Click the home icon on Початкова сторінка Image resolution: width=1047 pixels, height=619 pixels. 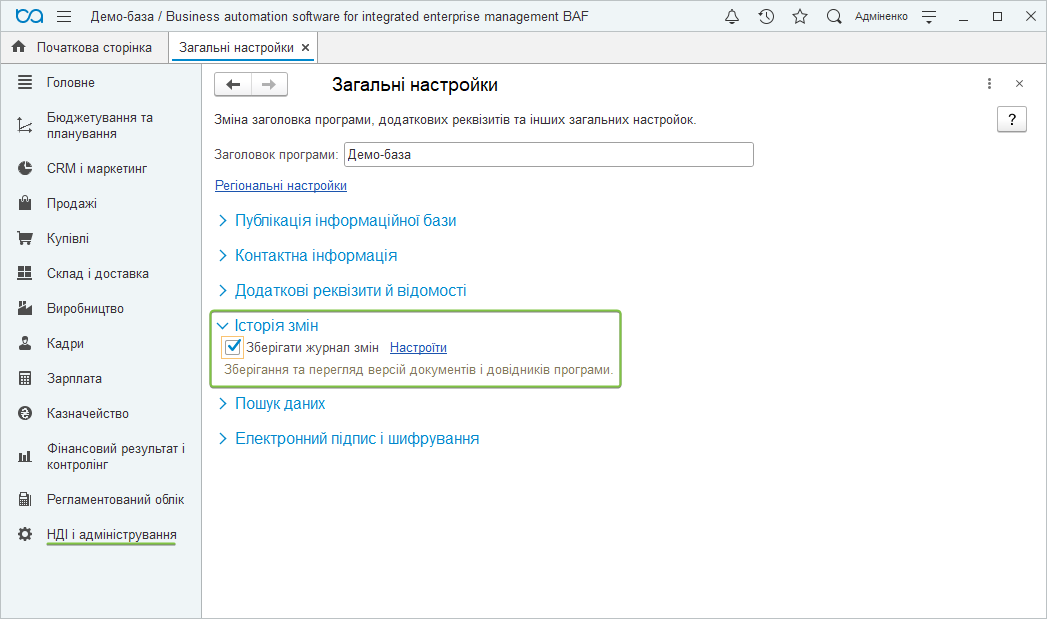(x=19, y=47)
